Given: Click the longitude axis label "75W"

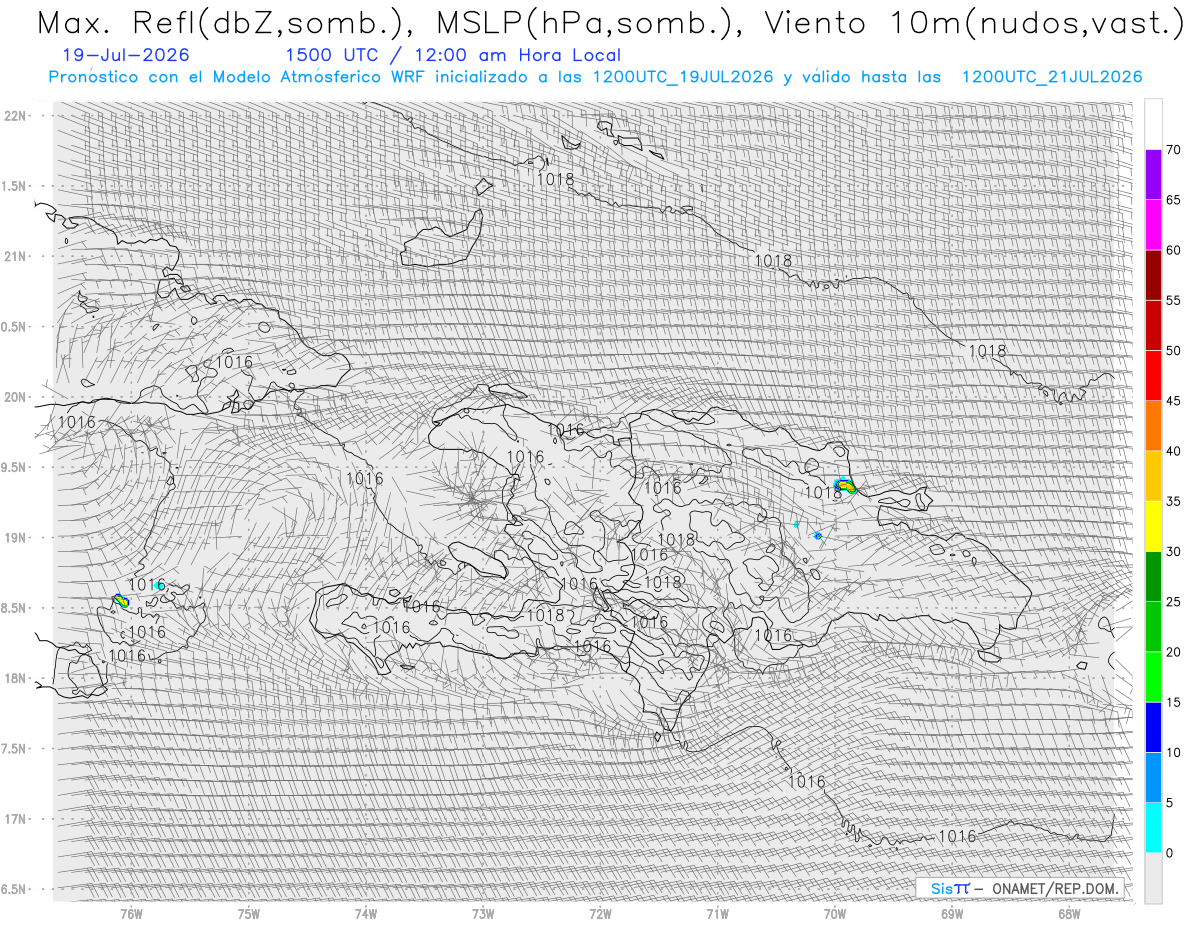Looking at the screenshot, I should (x=249, y=913).
